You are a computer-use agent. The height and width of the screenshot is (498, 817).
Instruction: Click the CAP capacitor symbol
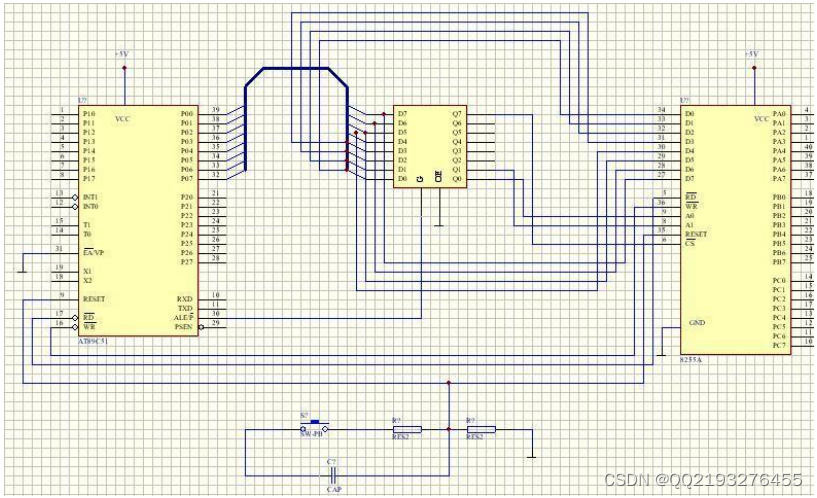pos(334,476)
